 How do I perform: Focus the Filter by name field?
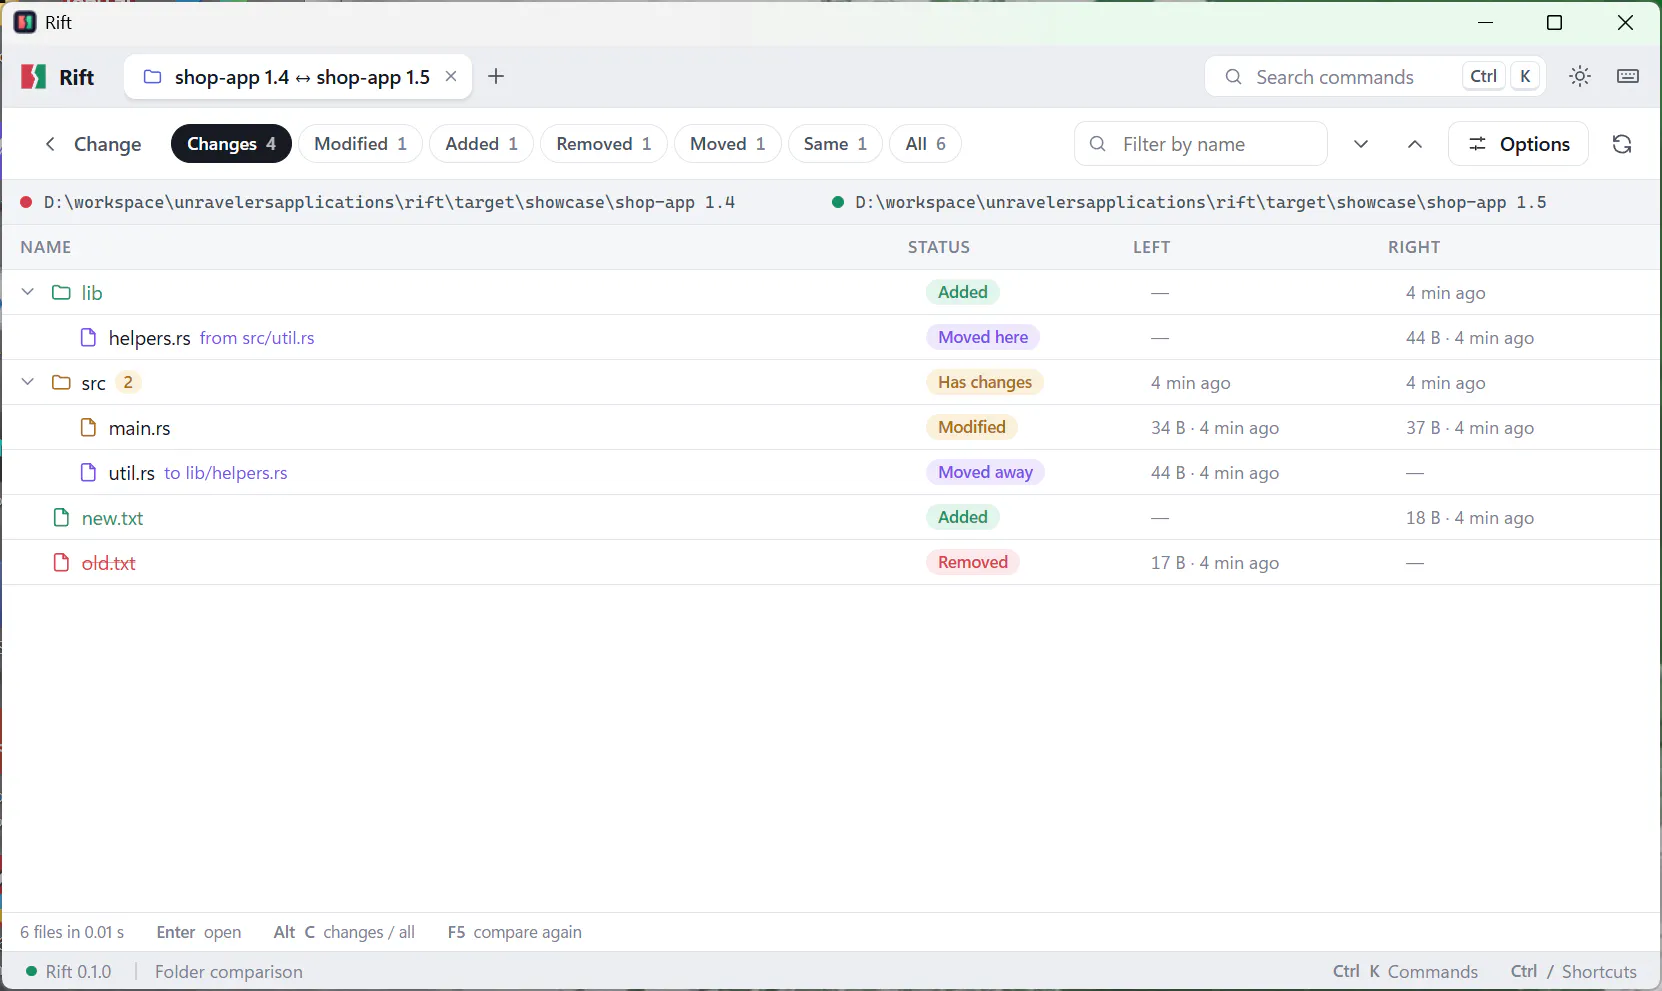(1201, 144)
